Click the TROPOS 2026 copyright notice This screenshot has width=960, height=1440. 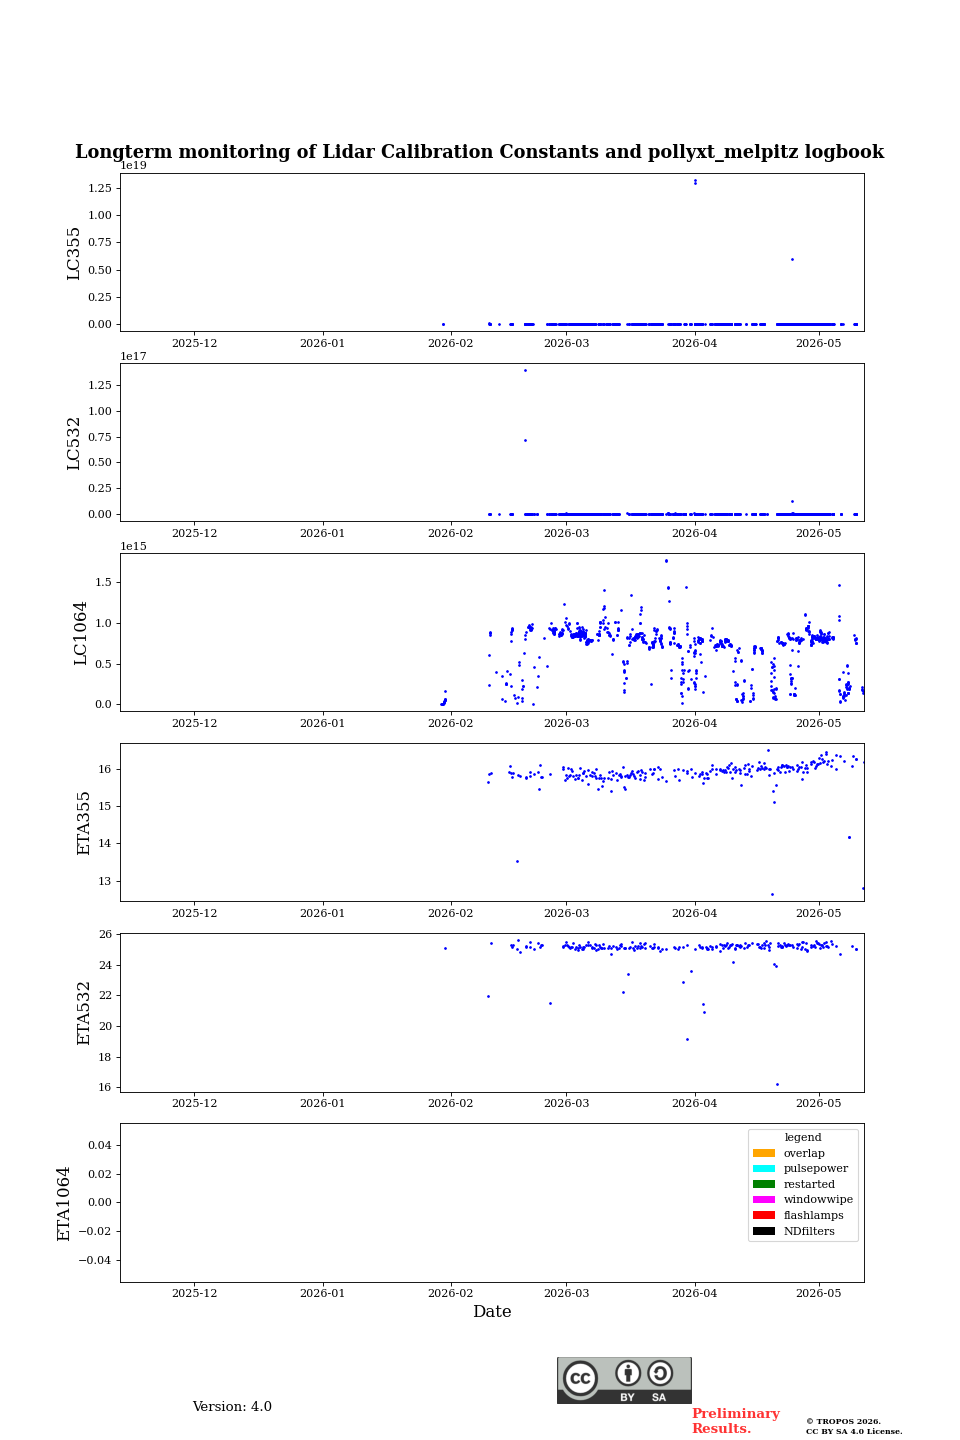coord(854,1426)
